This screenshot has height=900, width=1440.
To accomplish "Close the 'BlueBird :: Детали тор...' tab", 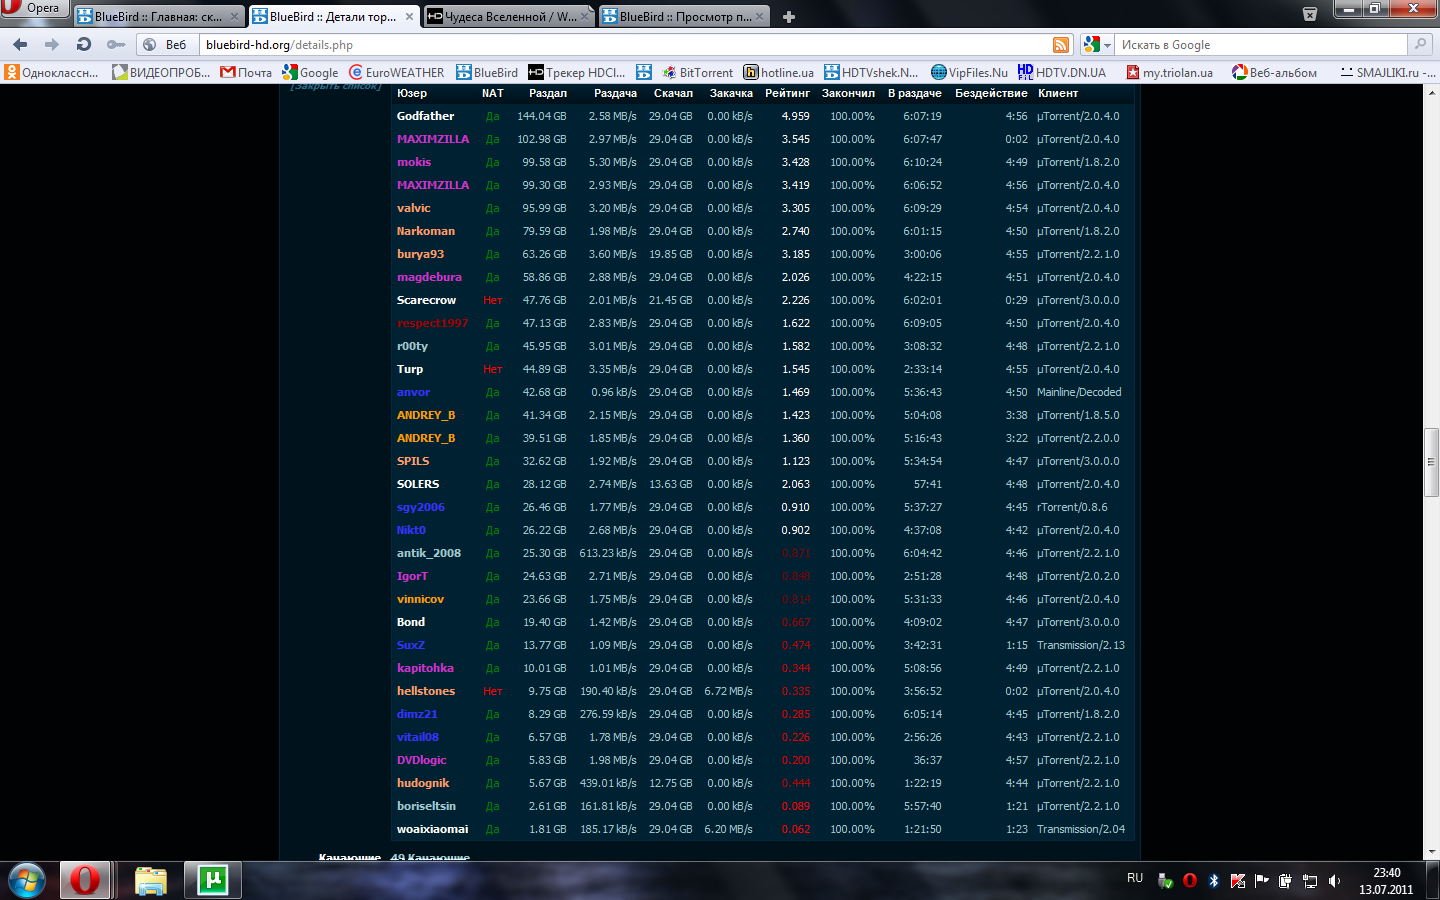I will 409,17.
